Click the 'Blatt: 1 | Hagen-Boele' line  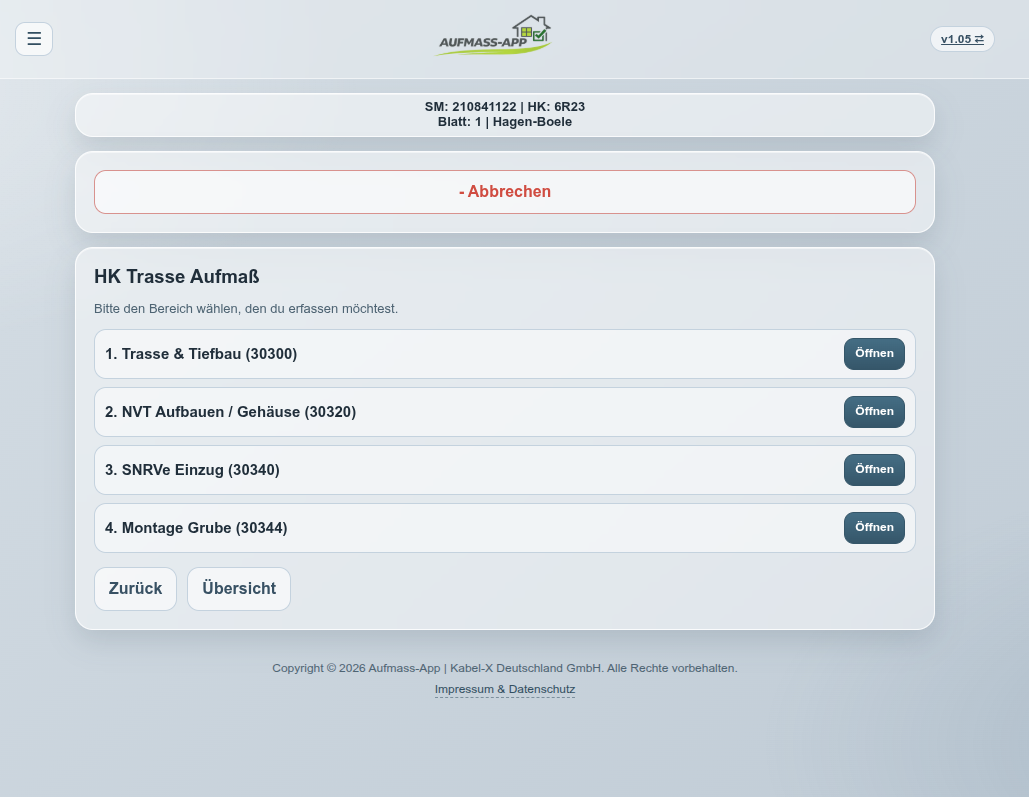(x=504, y=122)
